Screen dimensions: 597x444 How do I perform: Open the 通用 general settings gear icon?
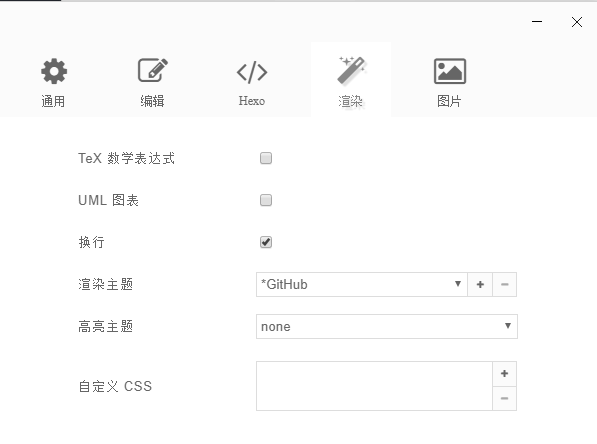54,71
